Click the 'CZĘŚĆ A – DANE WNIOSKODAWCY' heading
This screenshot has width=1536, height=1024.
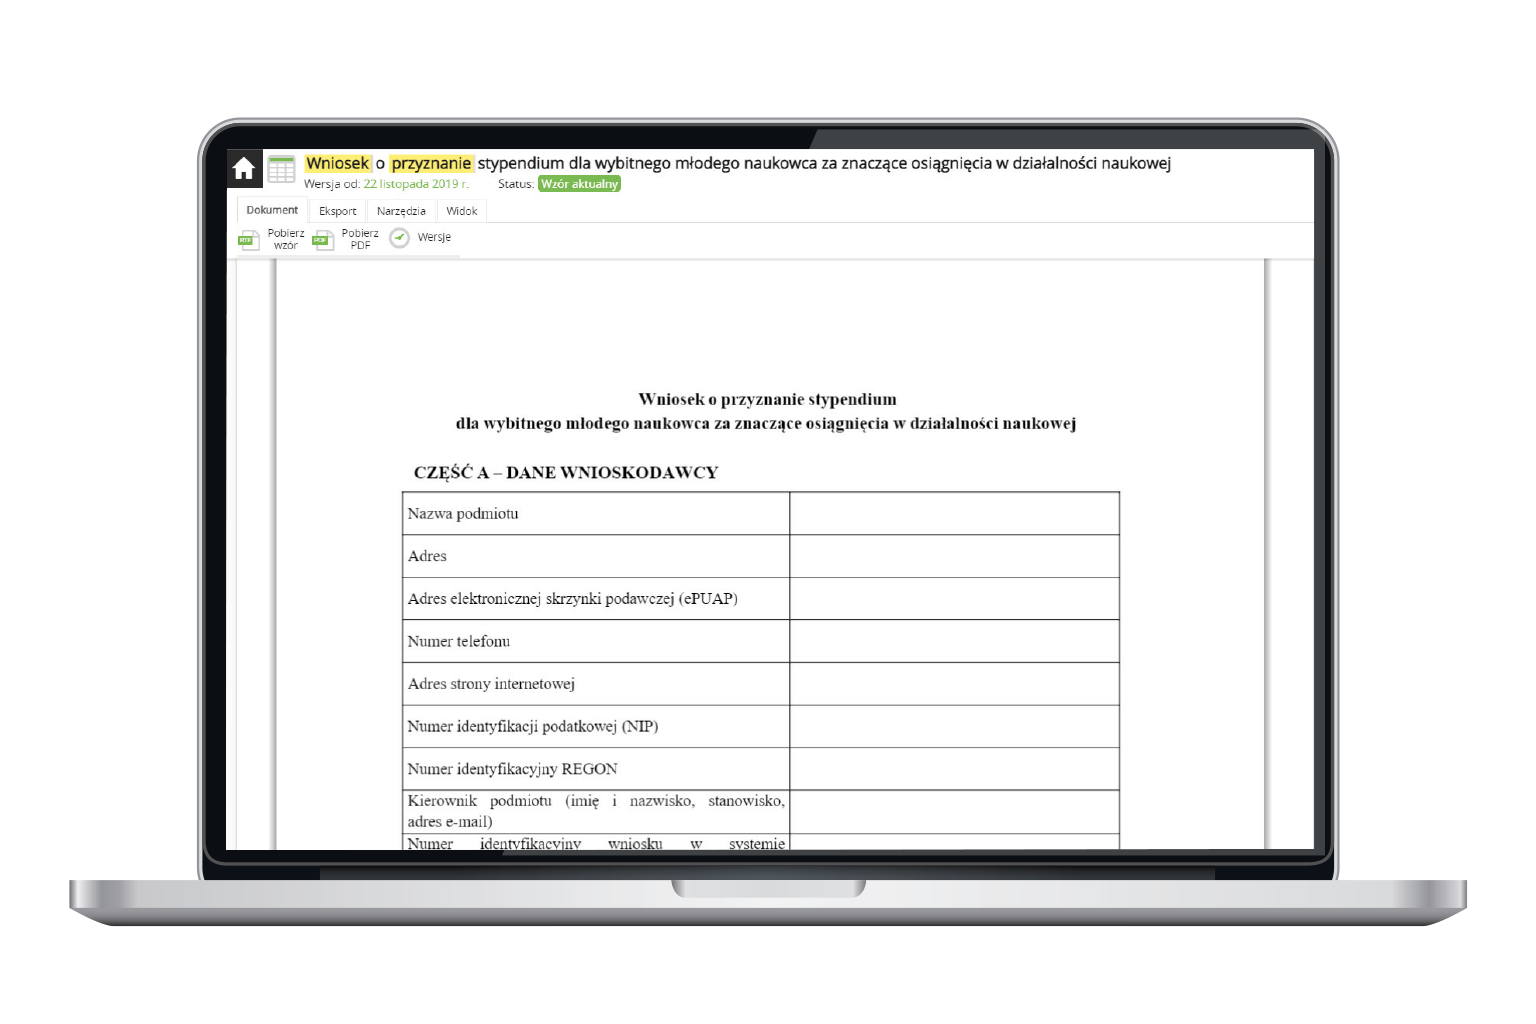coord(566,473)
